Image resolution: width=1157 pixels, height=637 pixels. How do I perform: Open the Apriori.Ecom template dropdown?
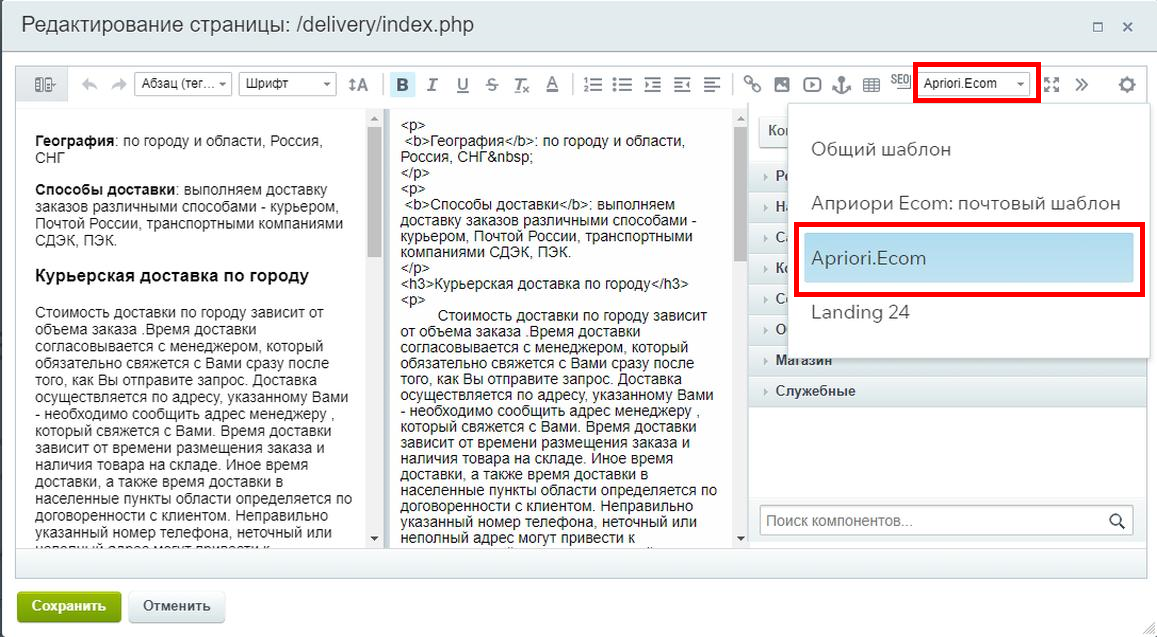975,84
